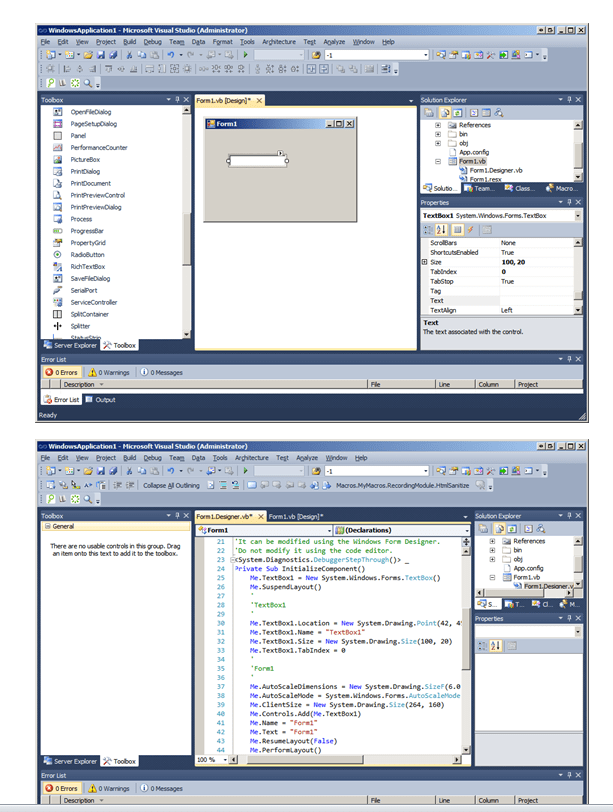The width and height of the screenshot is (613, 812).
Task: Open Form1 class dropdown in lower editor
Action: click(x=329, y=530)
